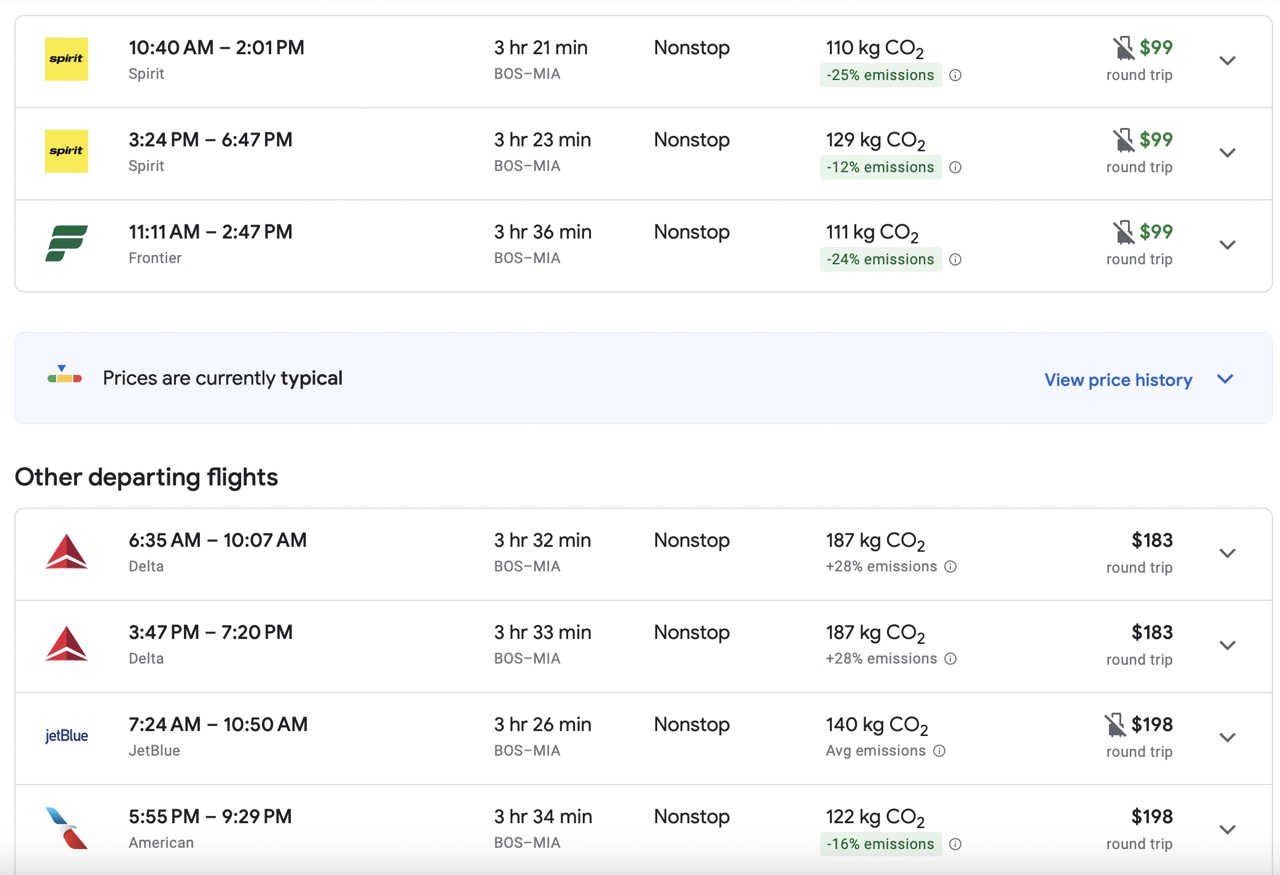Click the Spirit logo on the 10:40 AM flight
This screenshot has height=875, width=1280.
coord(66,59)
